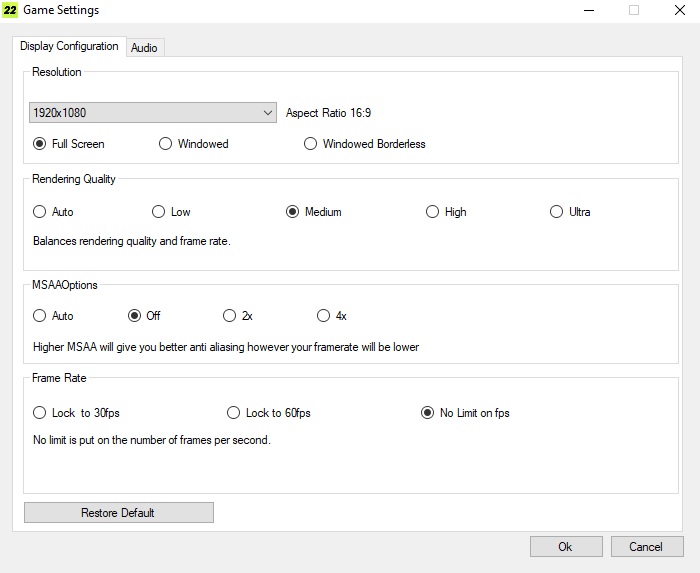Enable Windowed Borderless mode

tap(311, 144)
